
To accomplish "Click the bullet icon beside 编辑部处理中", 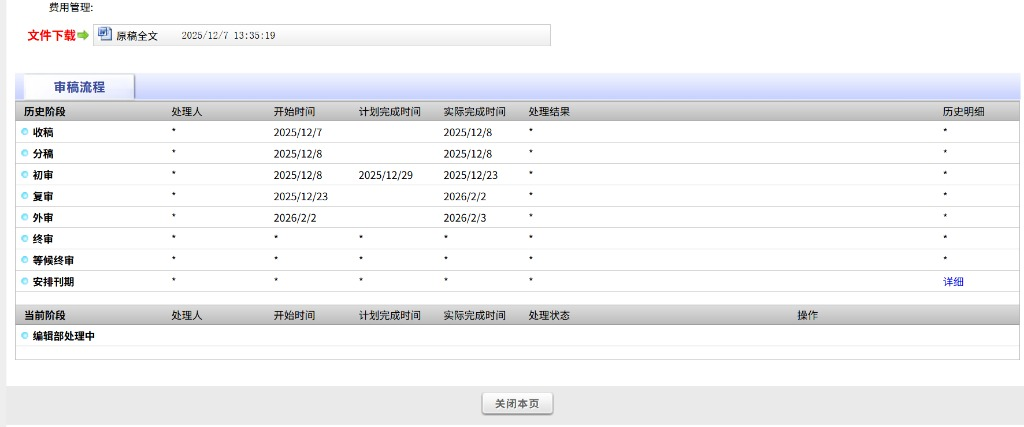I will (25, 336).
